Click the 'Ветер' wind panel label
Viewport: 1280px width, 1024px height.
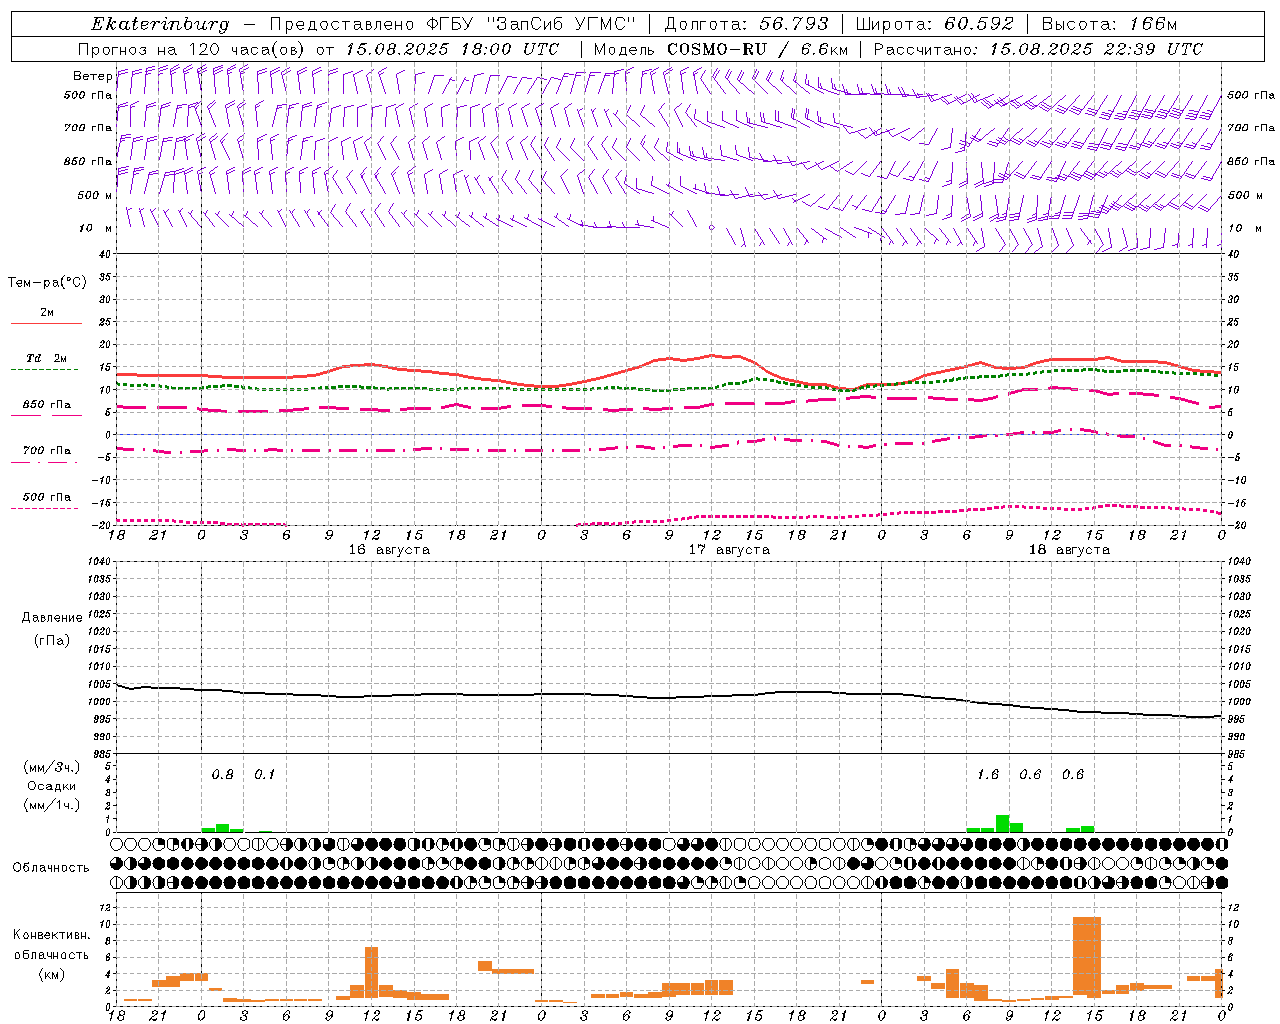(x=93, y=76)
